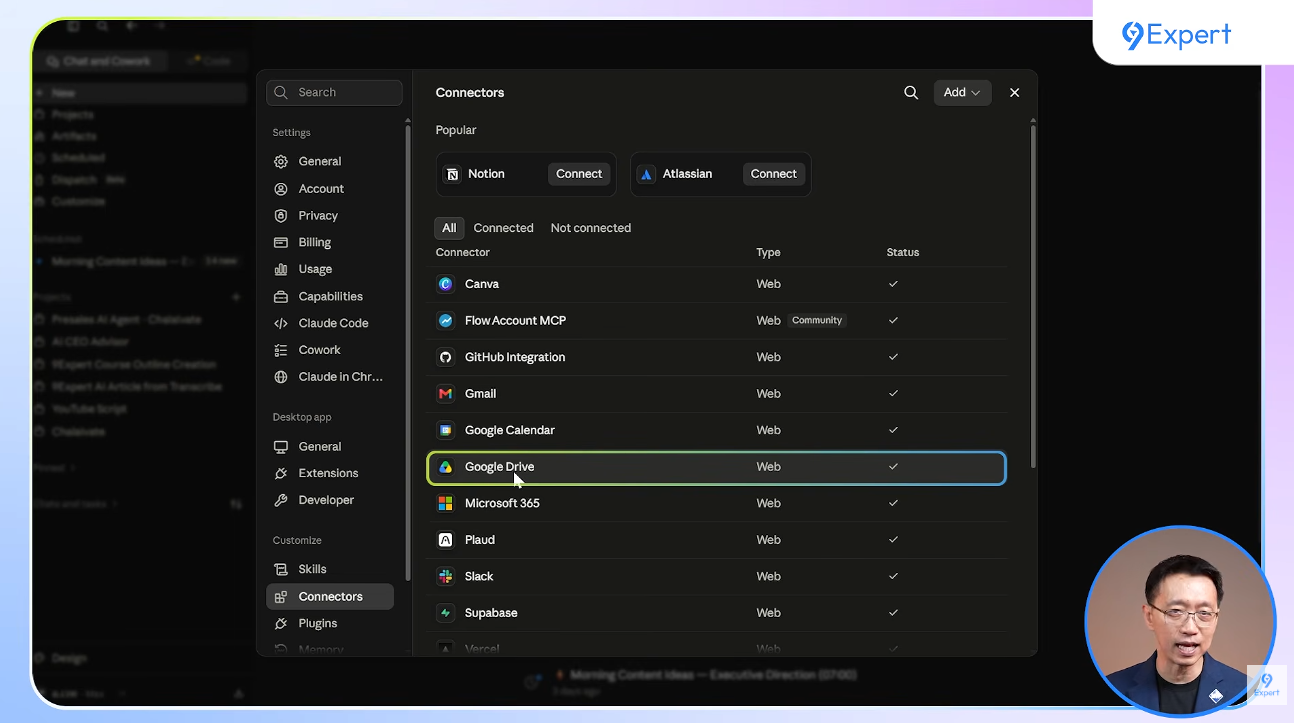Click the Plugins icon in sidebar
This screenshot has height=723, width=1294.
281,623
